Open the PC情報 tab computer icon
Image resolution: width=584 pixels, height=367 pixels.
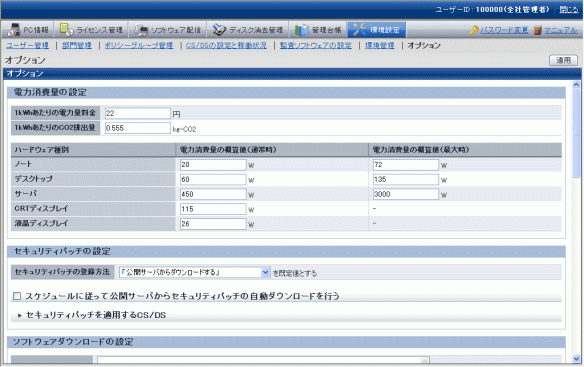[x=14, y=30]
